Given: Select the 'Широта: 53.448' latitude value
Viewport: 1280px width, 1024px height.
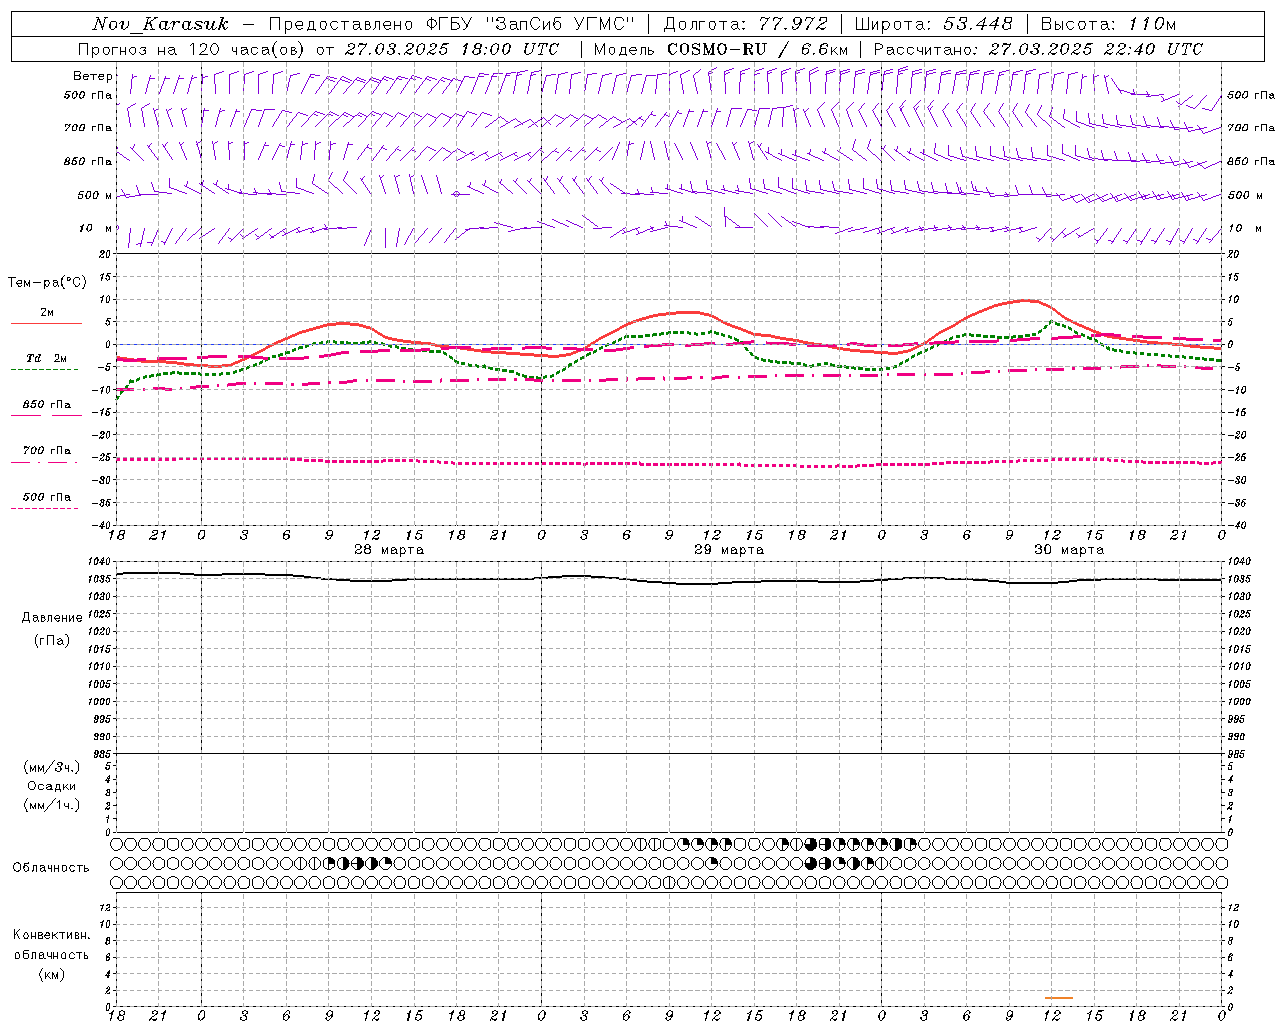Looking at the screenshot, I should point(934,24).
